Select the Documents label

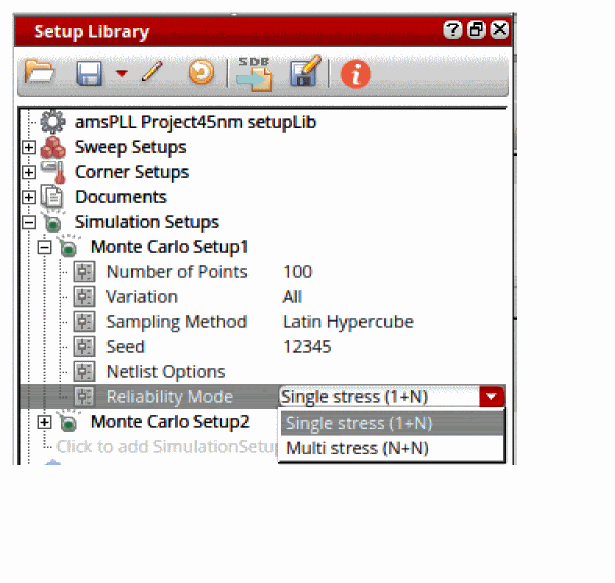[x=120, y=197]
